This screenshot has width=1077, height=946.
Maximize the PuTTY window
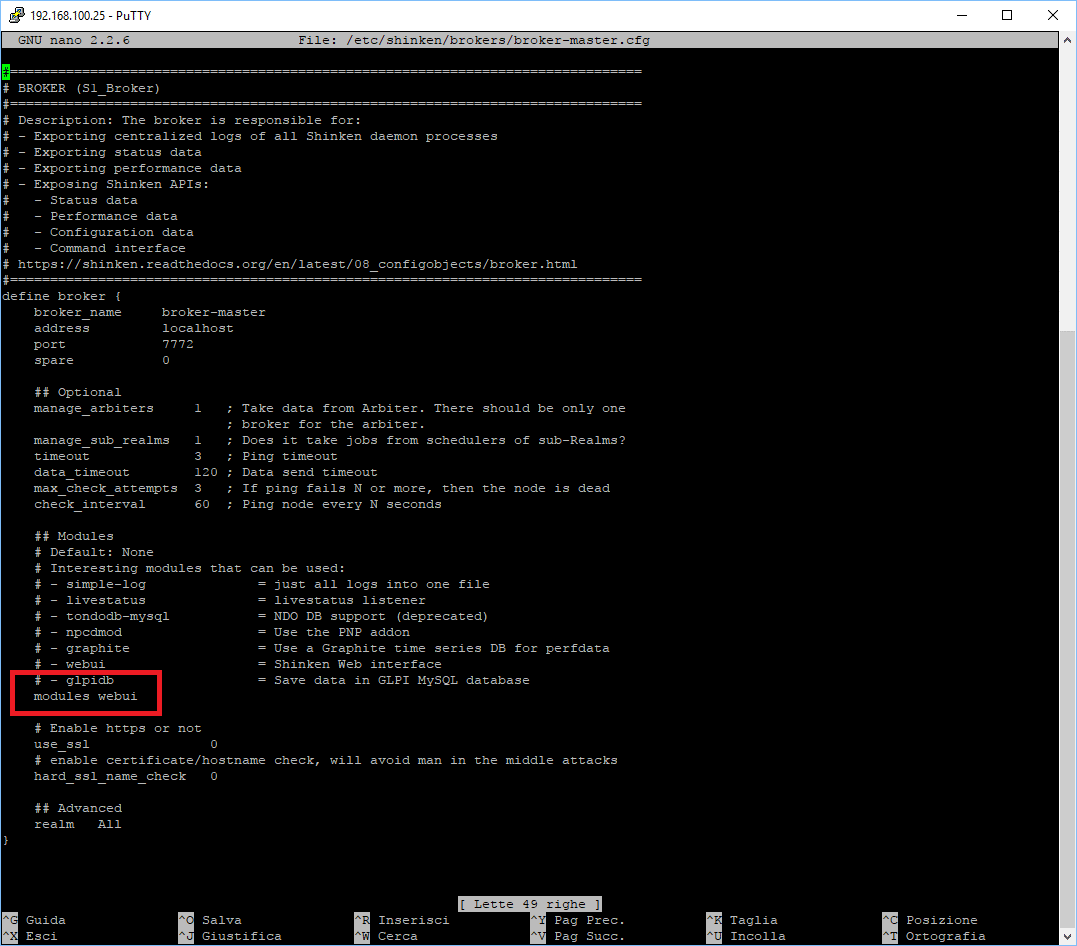[1007, 15]
